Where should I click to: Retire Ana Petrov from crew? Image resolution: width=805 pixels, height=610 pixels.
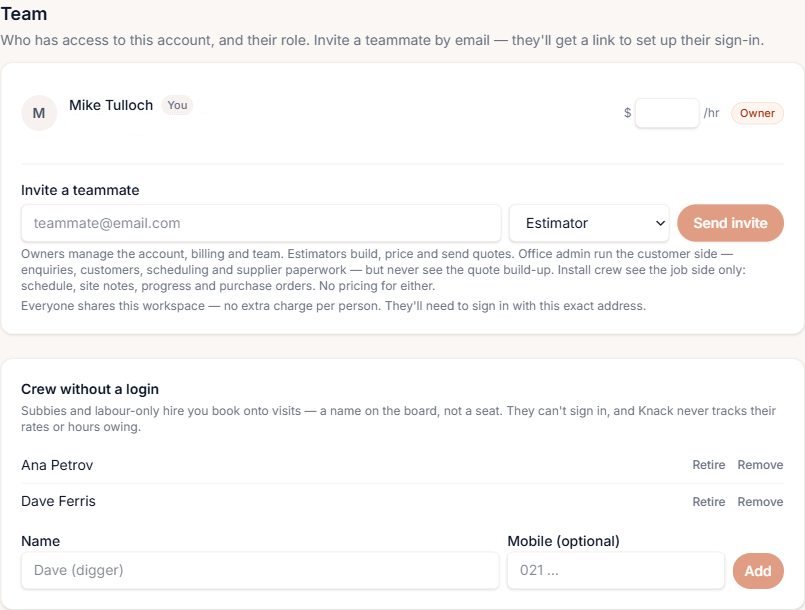708,465
